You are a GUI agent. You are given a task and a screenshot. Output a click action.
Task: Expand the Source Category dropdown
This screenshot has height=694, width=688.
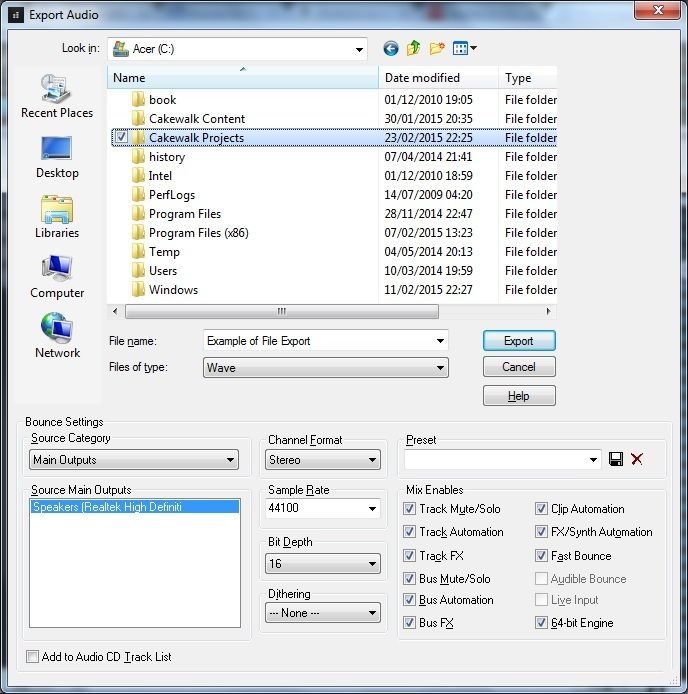point(134,460)
